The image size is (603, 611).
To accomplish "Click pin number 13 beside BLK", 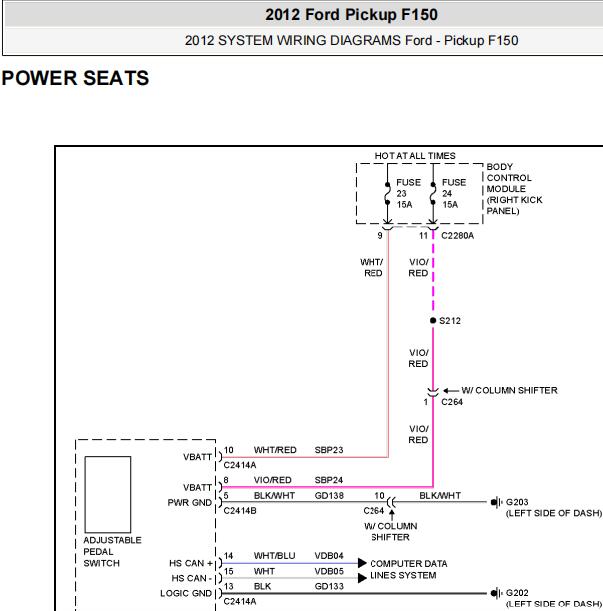I will tap(228, 586).
